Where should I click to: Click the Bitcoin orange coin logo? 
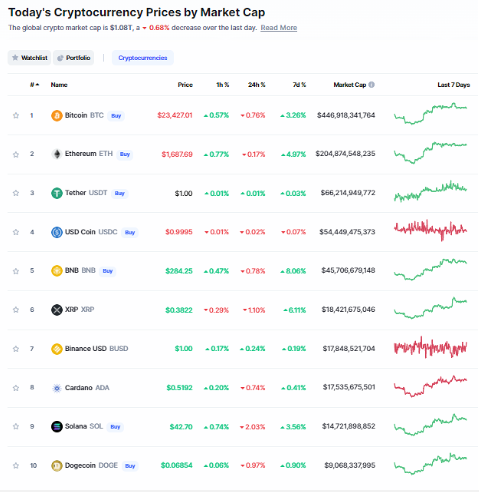57,116
